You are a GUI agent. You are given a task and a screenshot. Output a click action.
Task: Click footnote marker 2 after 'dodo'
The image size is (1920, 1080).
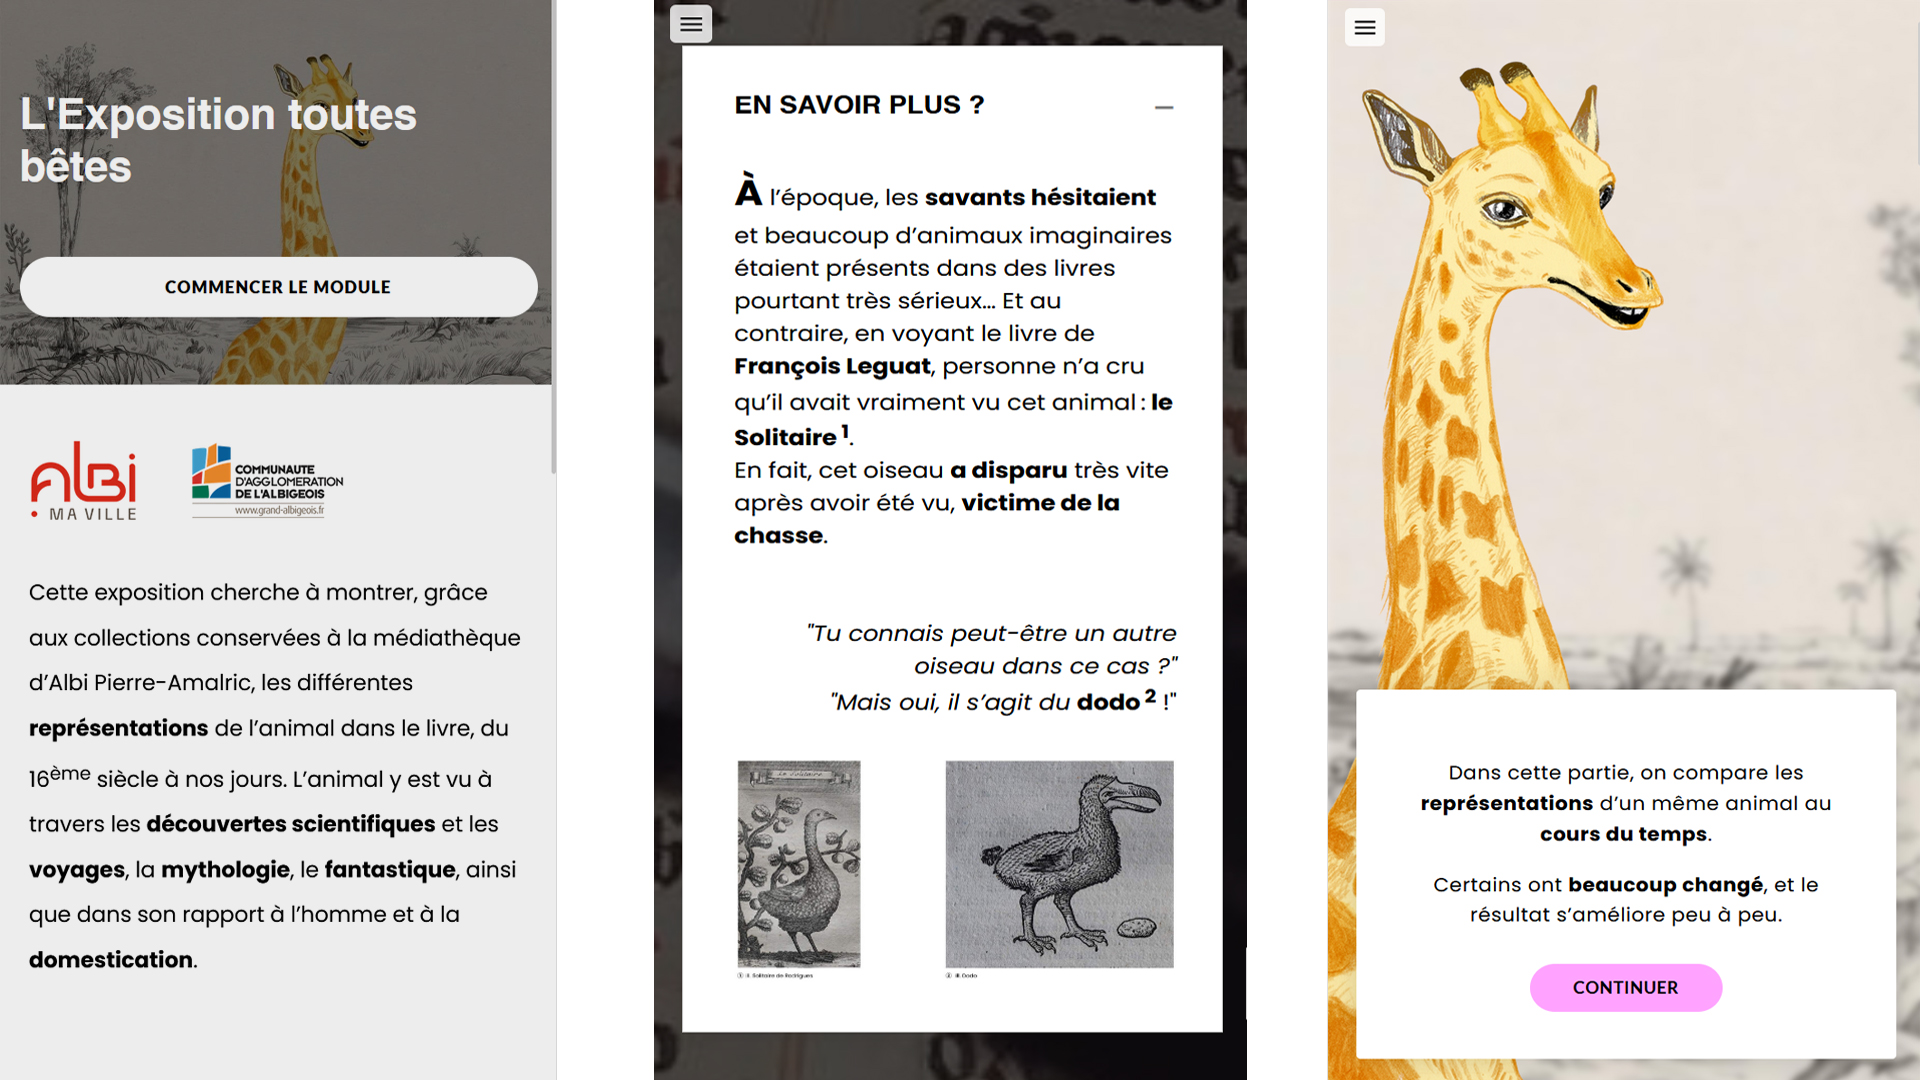[1150, 696]
